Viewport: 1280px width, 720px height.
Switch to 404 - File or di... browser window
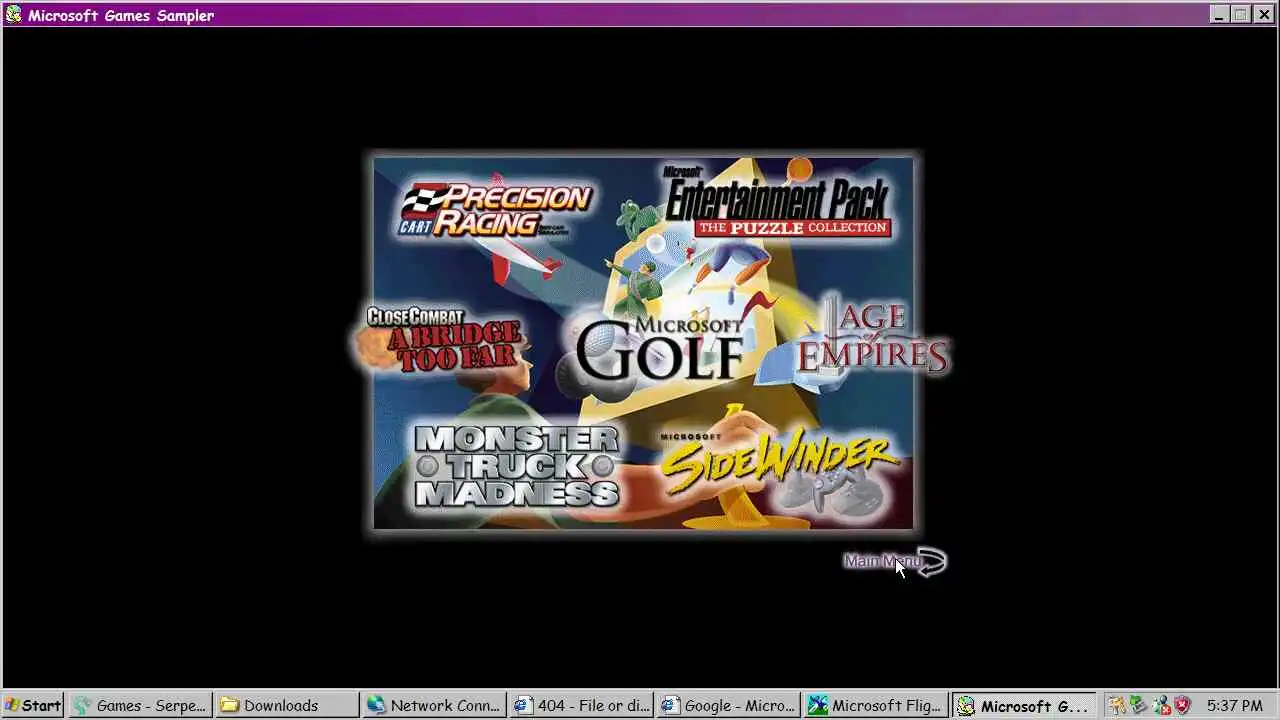point(581,705)
